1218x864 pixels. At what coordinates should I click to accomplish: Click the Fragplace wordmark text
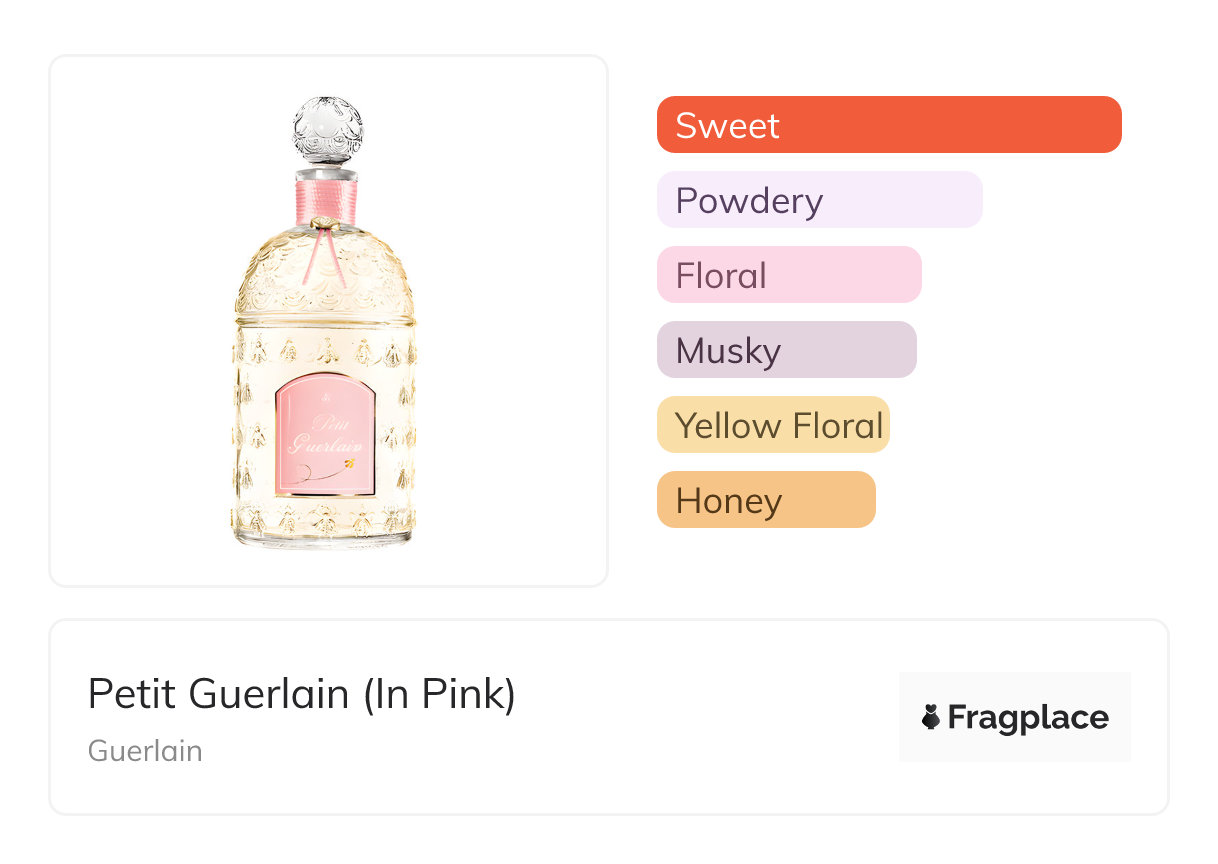(x=1028, y=717)
